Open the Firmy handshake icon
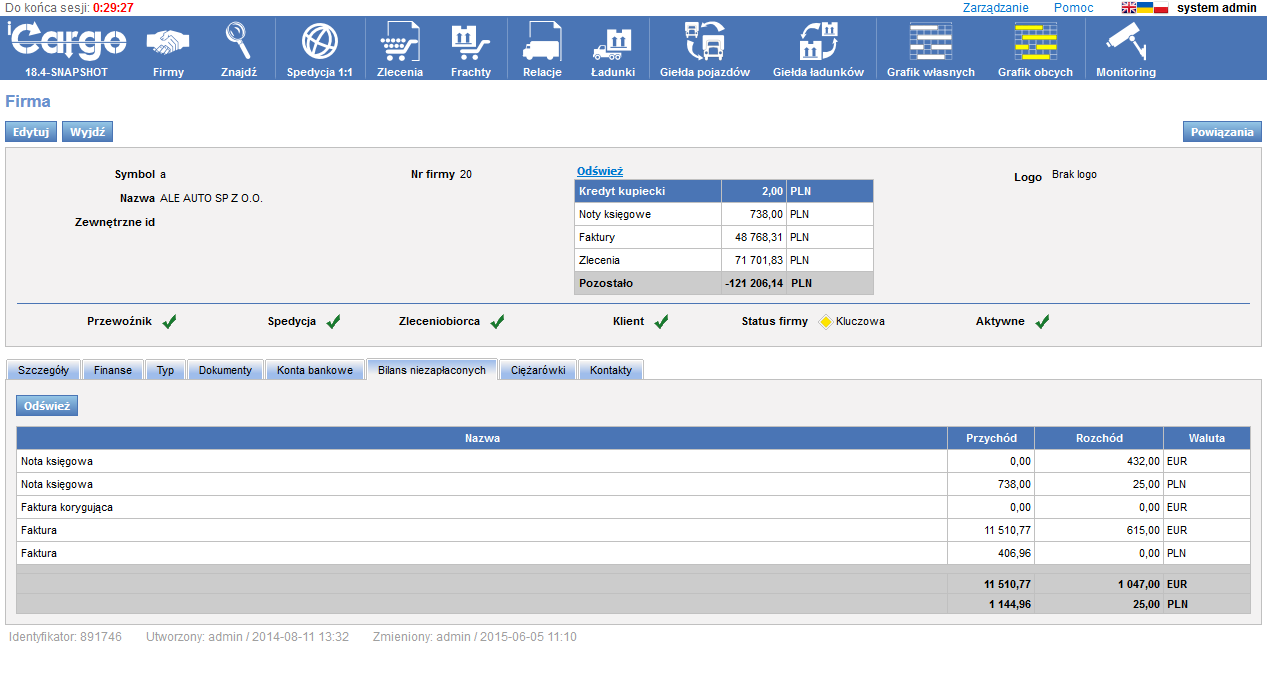Screen dimensions: 1267x681 pos(168,43)
